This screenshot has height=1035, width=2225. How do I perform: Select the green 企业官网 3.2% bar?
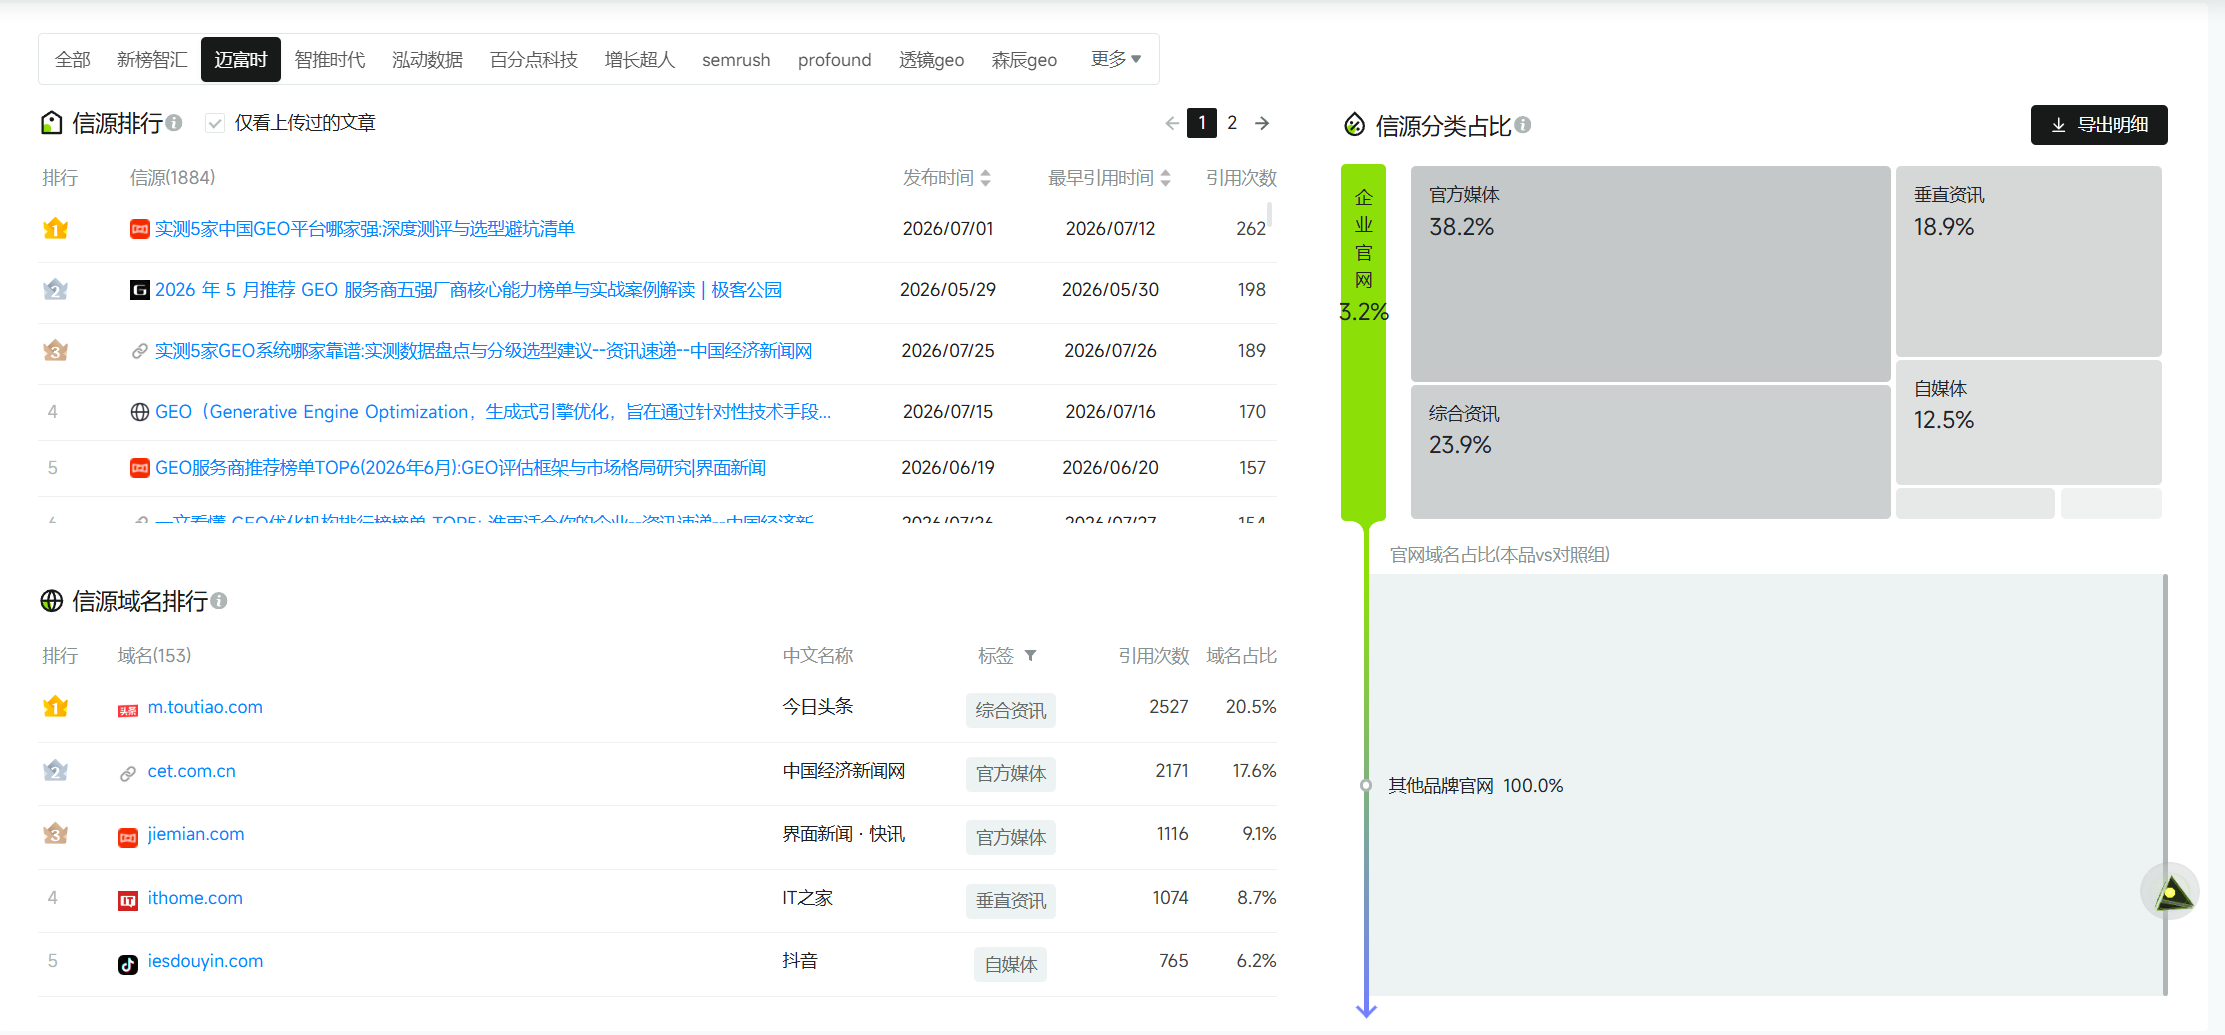1363,342
